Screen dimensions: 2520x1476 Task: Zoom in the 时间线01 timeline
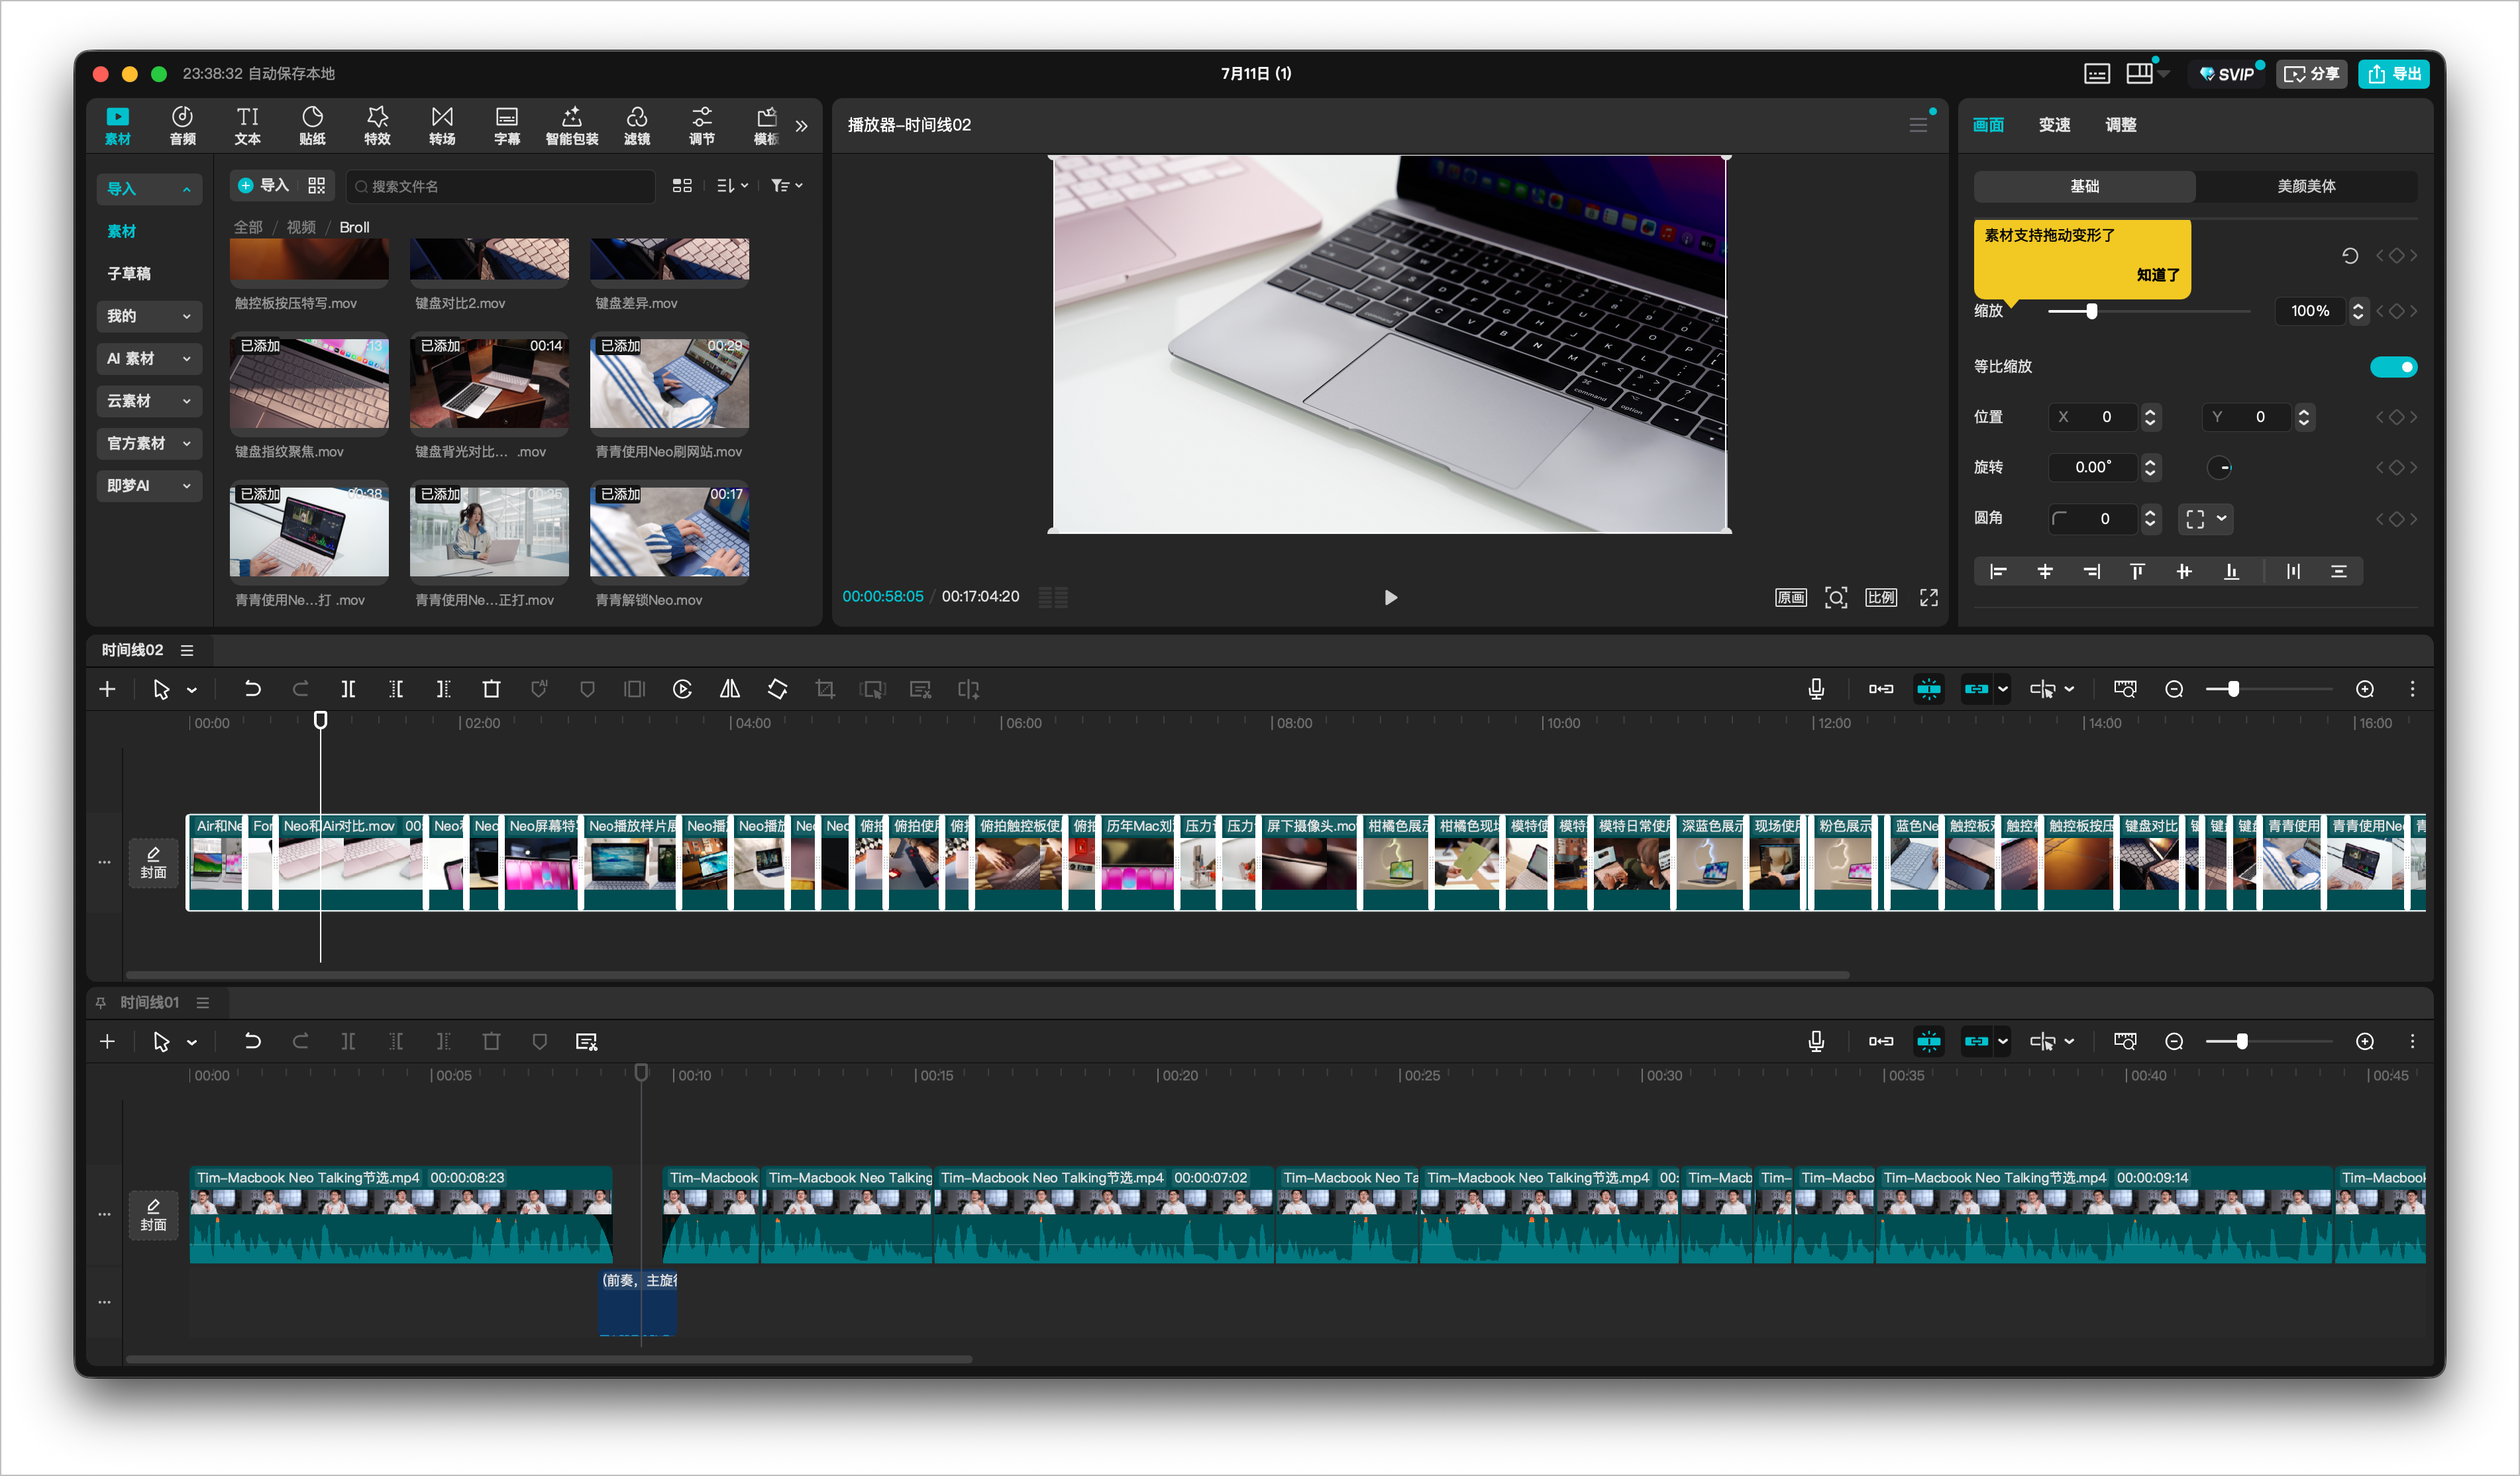tap(2364, 1042)
